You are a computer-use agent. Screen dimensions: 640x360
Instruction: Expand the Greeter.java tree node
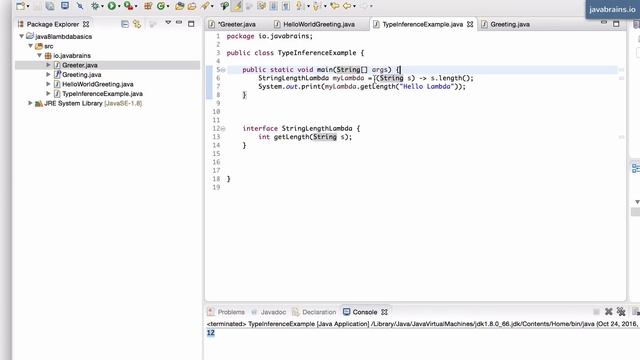tap(48, 65)
